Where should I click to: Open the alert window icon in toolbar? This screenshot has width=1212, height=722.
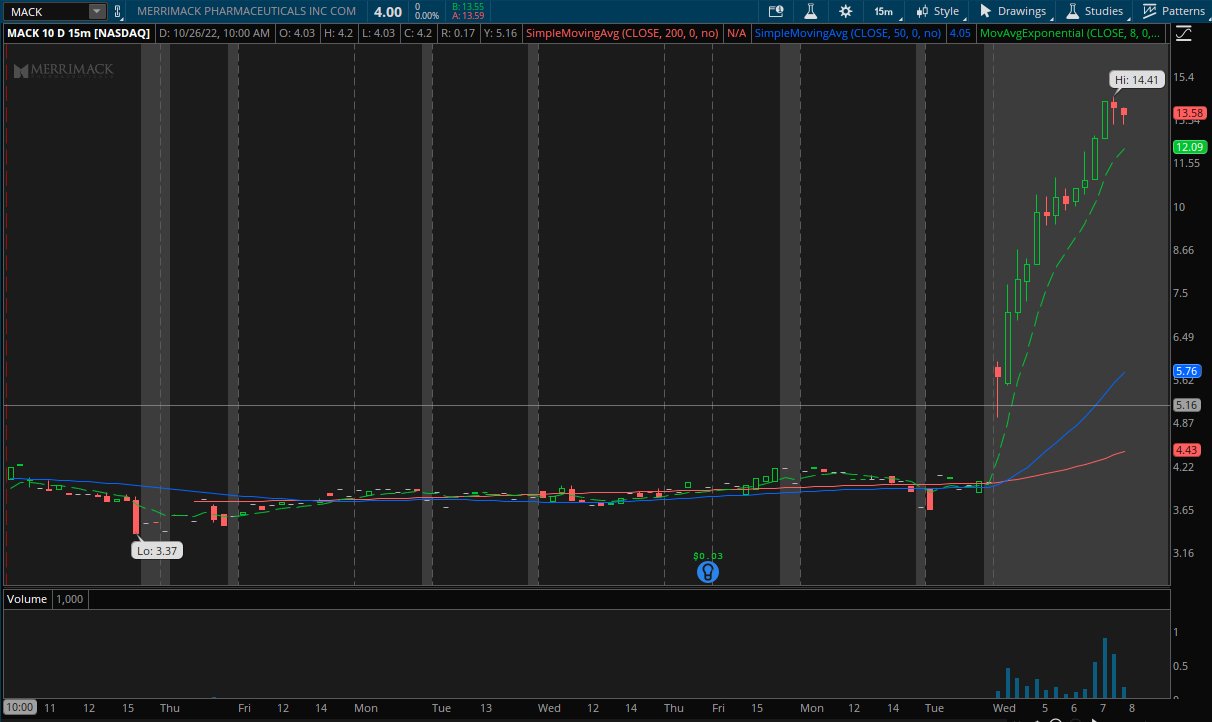pos(777,11)
